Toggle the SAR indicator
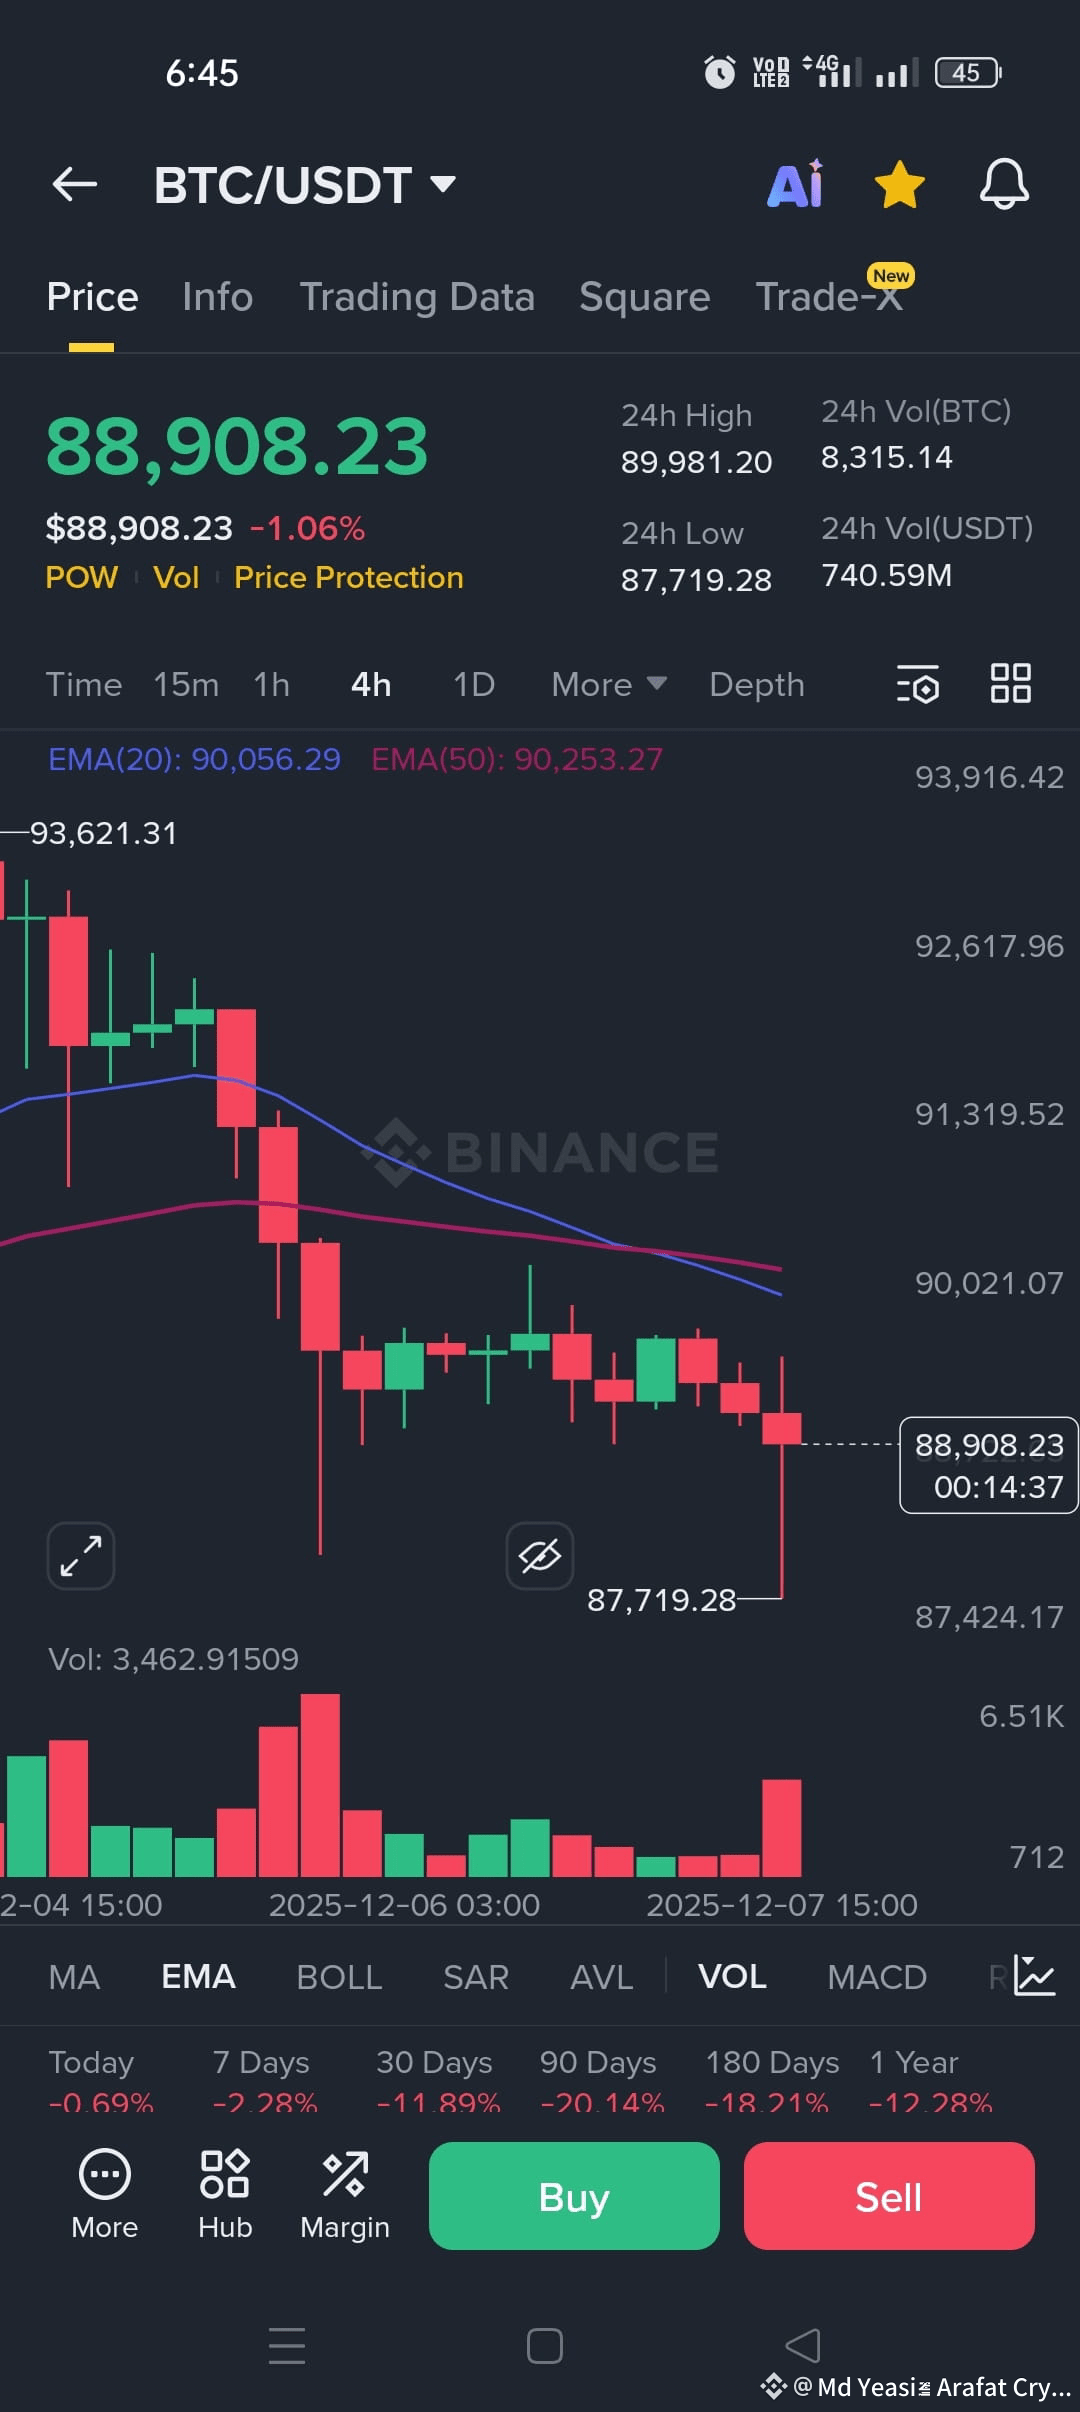Image resolution: width=1080 pixels, height=2412 pixels. pyautogui.click(x=476, y=1977)
